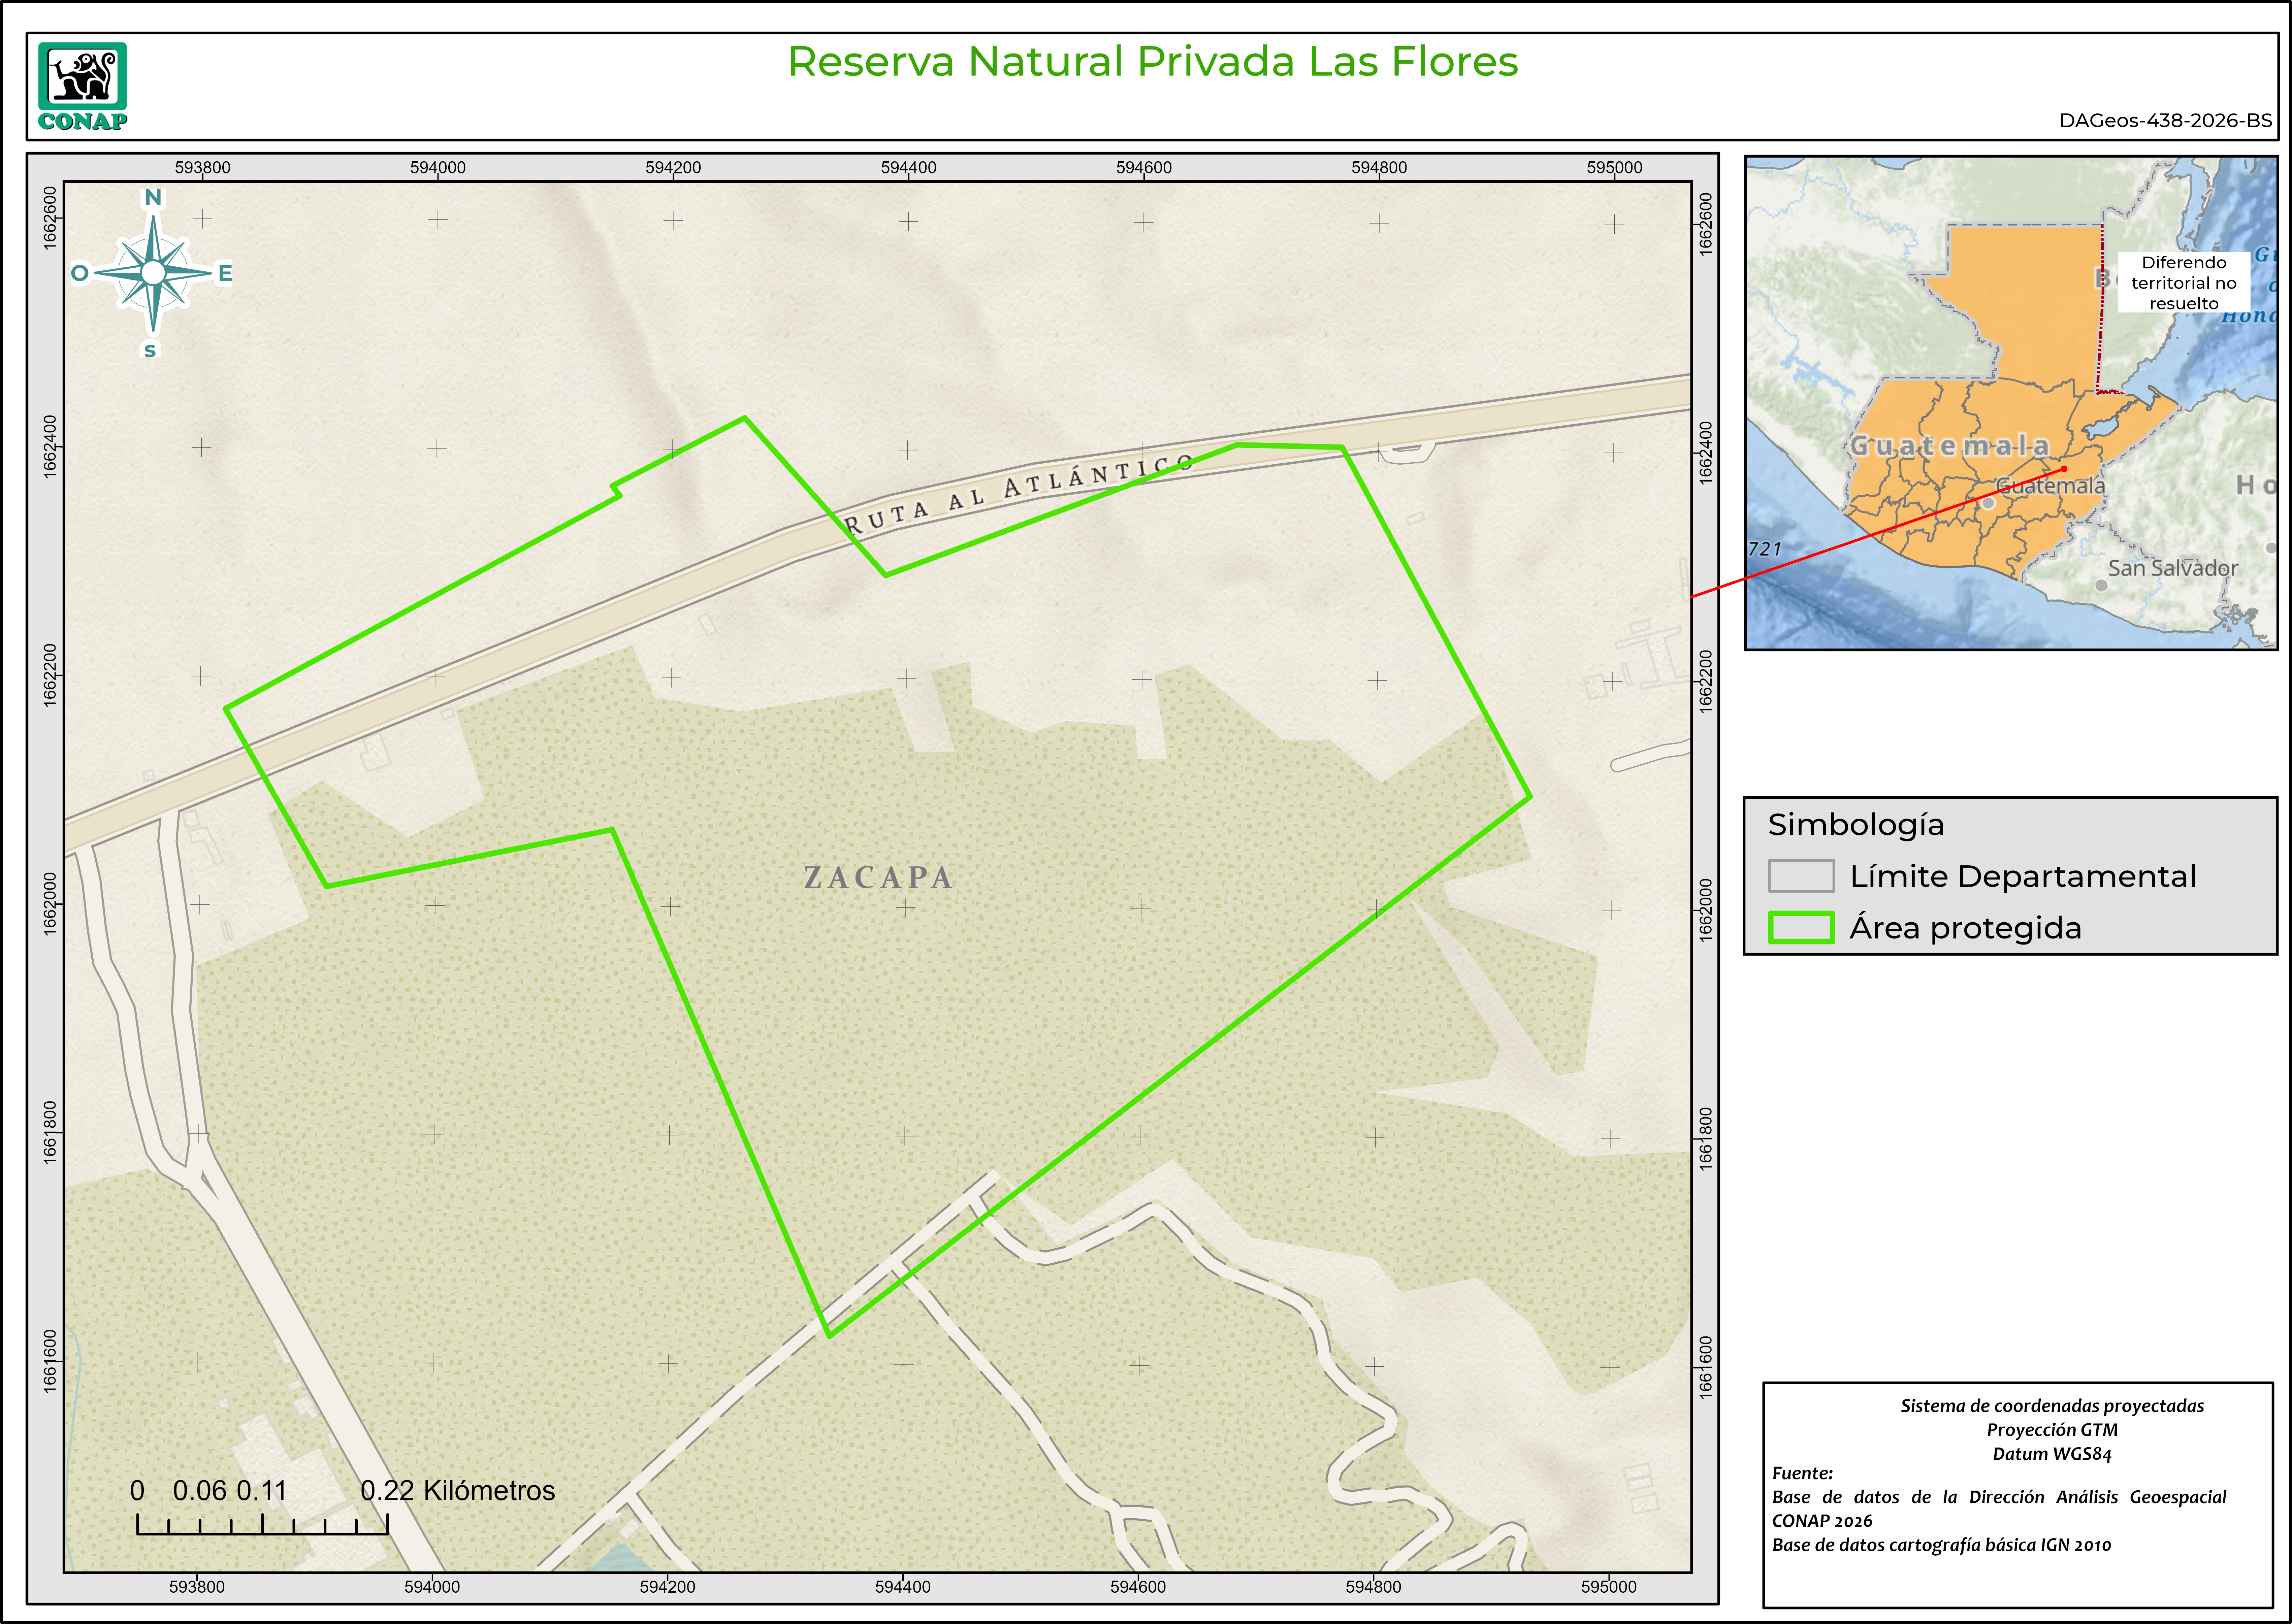
Task: Click the E letter on the compass
Action: [x=225, y=273]
